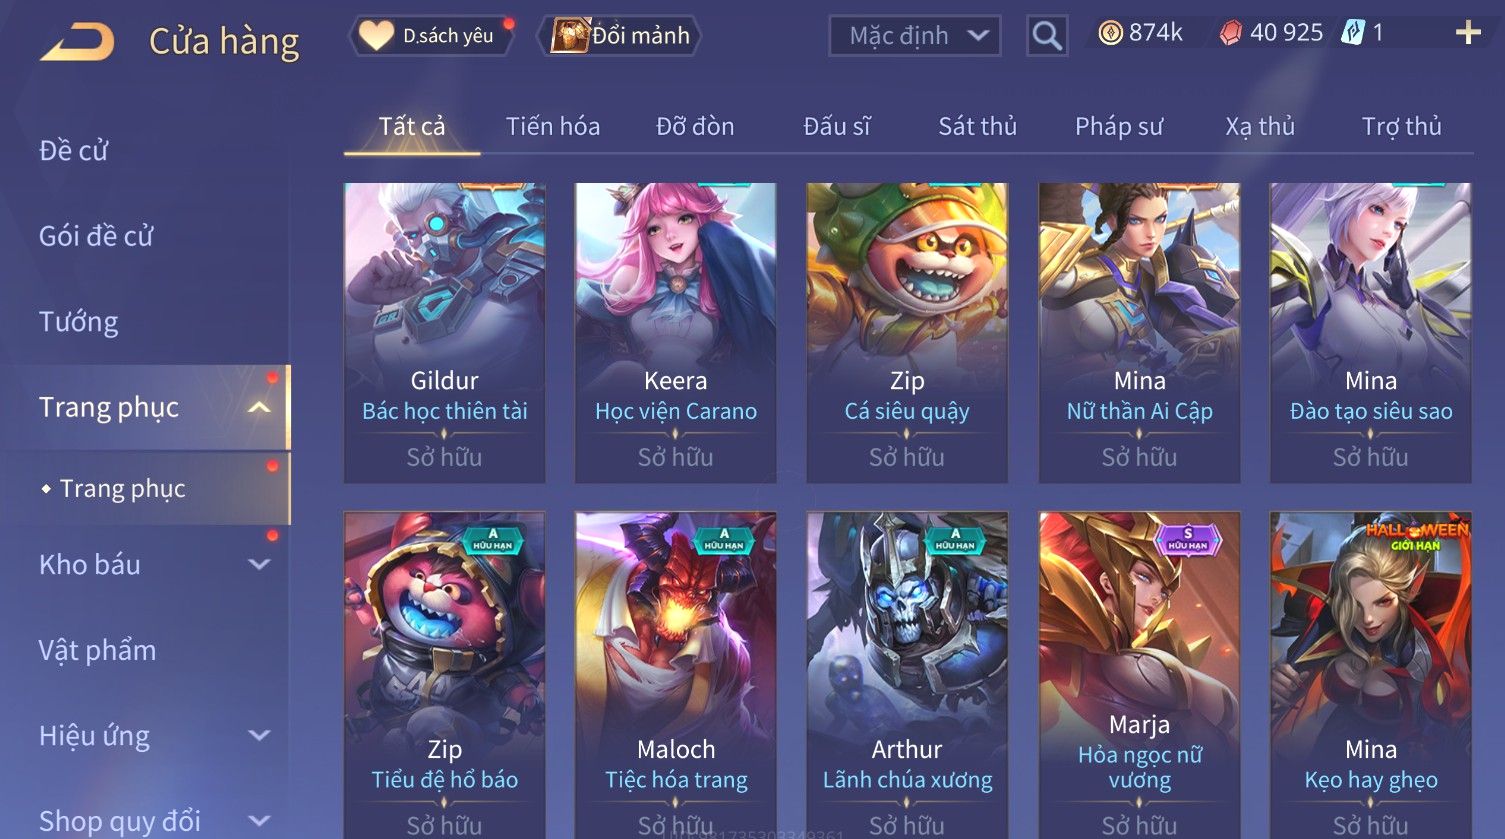Open the Mặc định sort dropdown
1505x839 pixels.
915,36
